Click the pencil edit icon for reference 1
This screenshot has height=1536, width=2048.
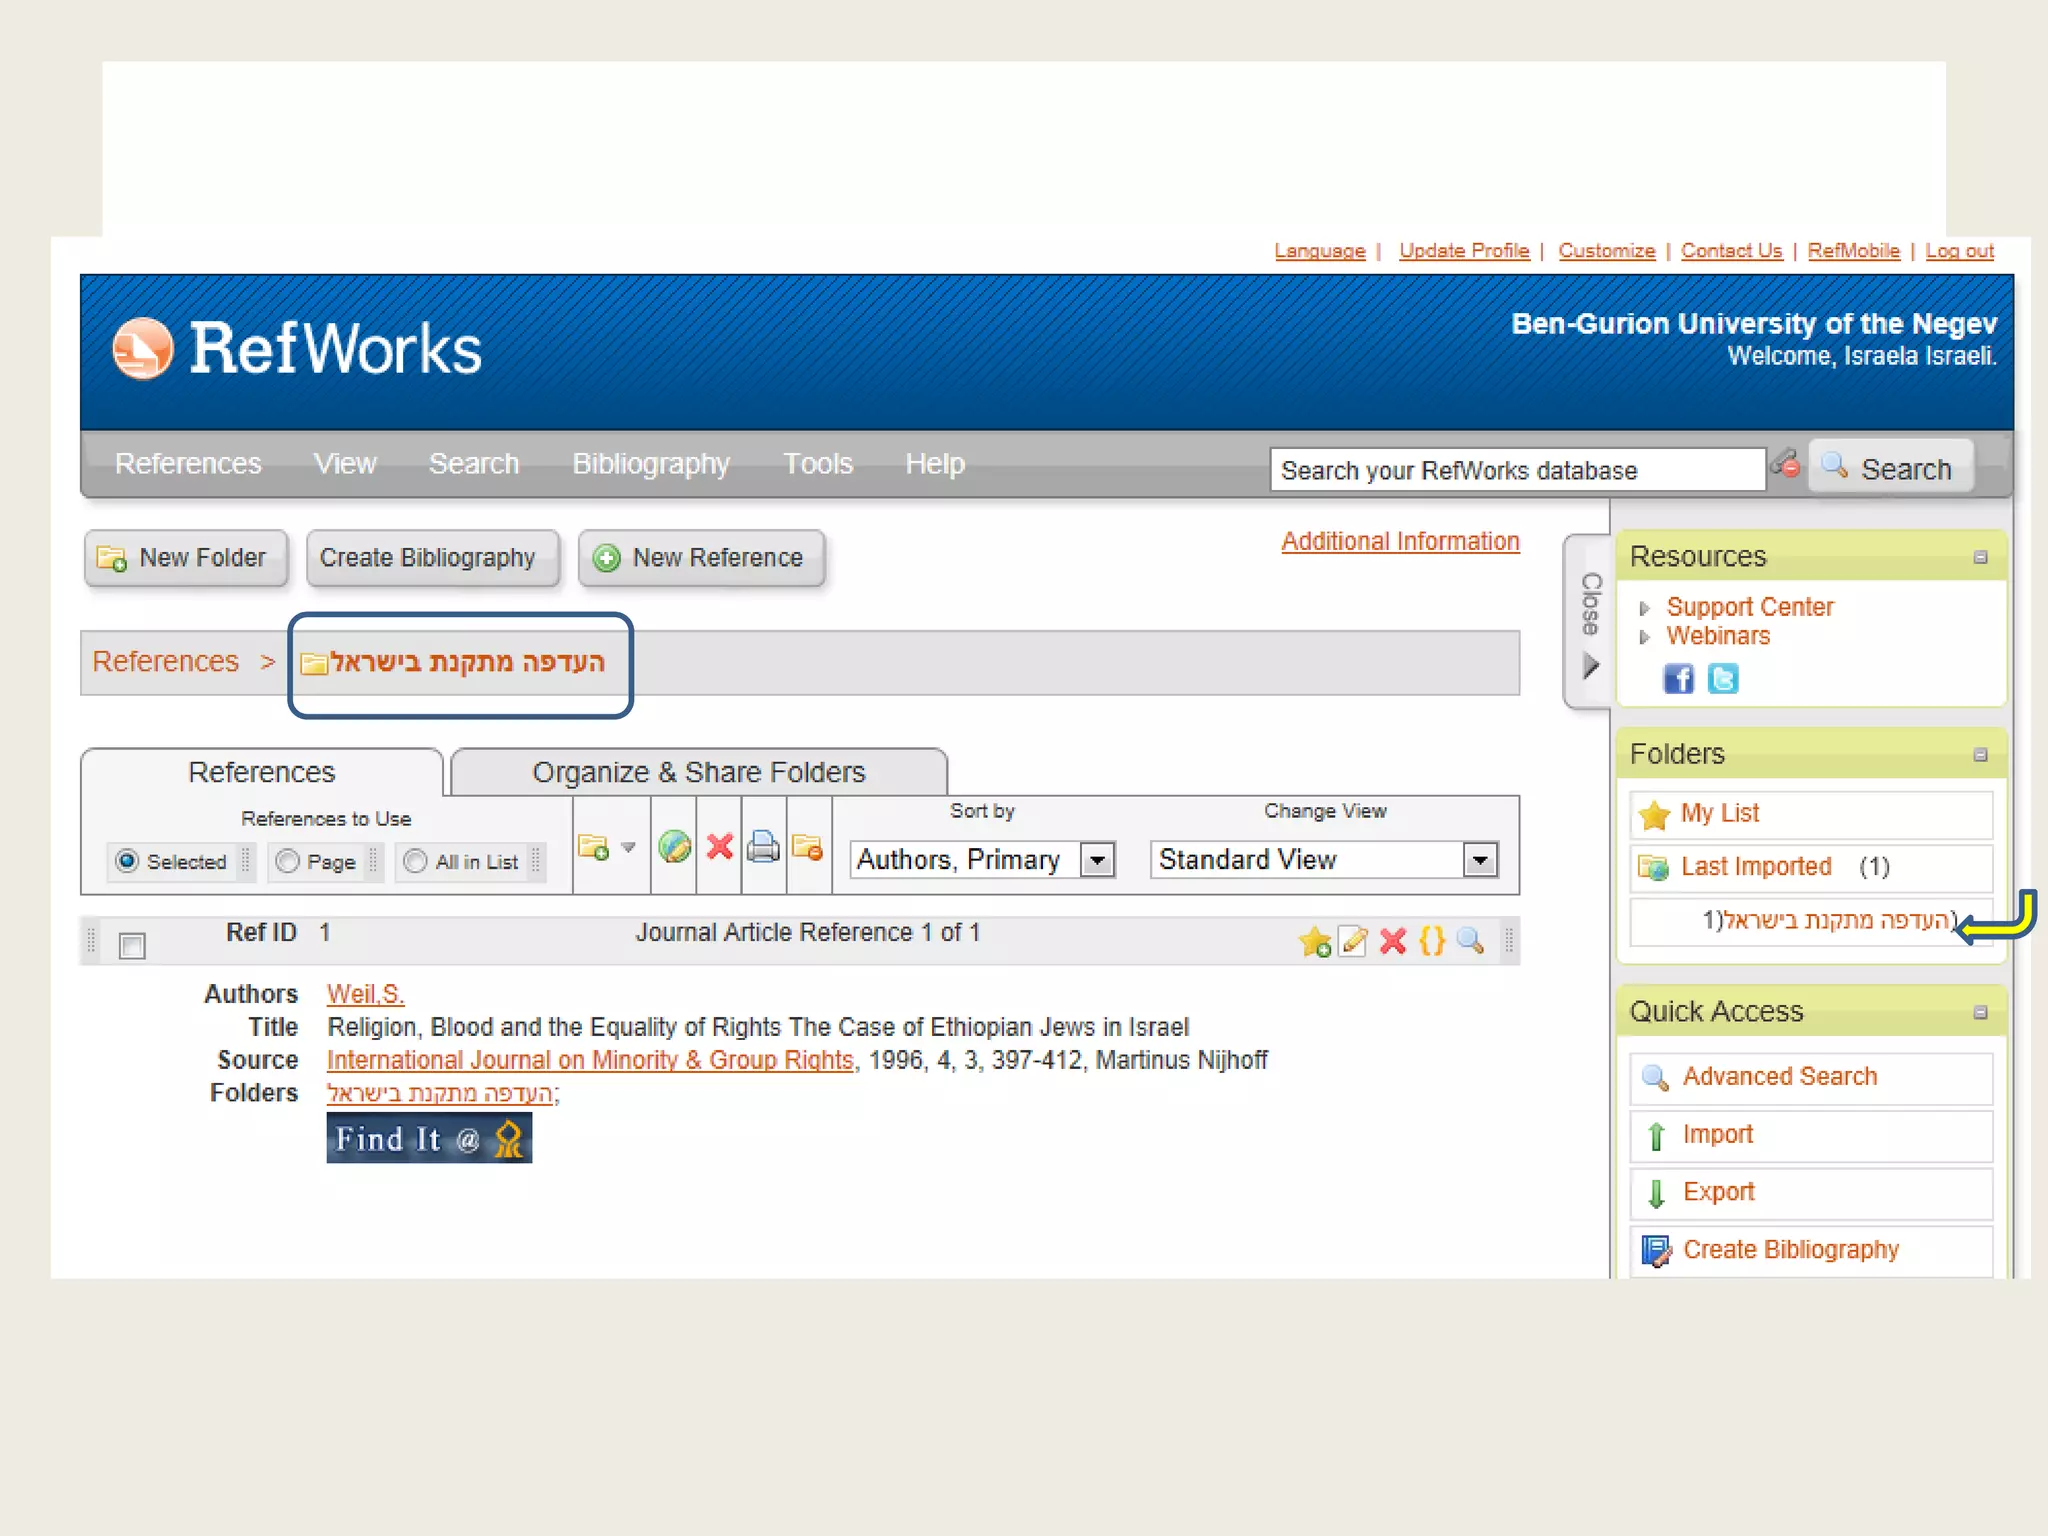pos(1353,941)
